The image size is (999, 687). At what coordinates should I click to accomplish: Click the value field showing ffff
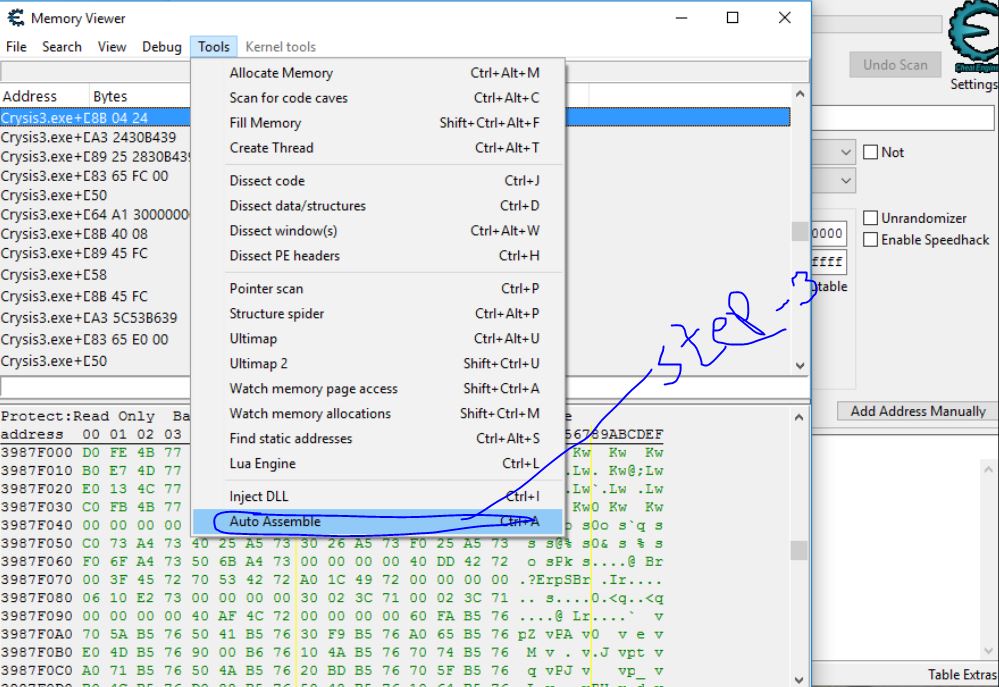[x=829, y=261]
